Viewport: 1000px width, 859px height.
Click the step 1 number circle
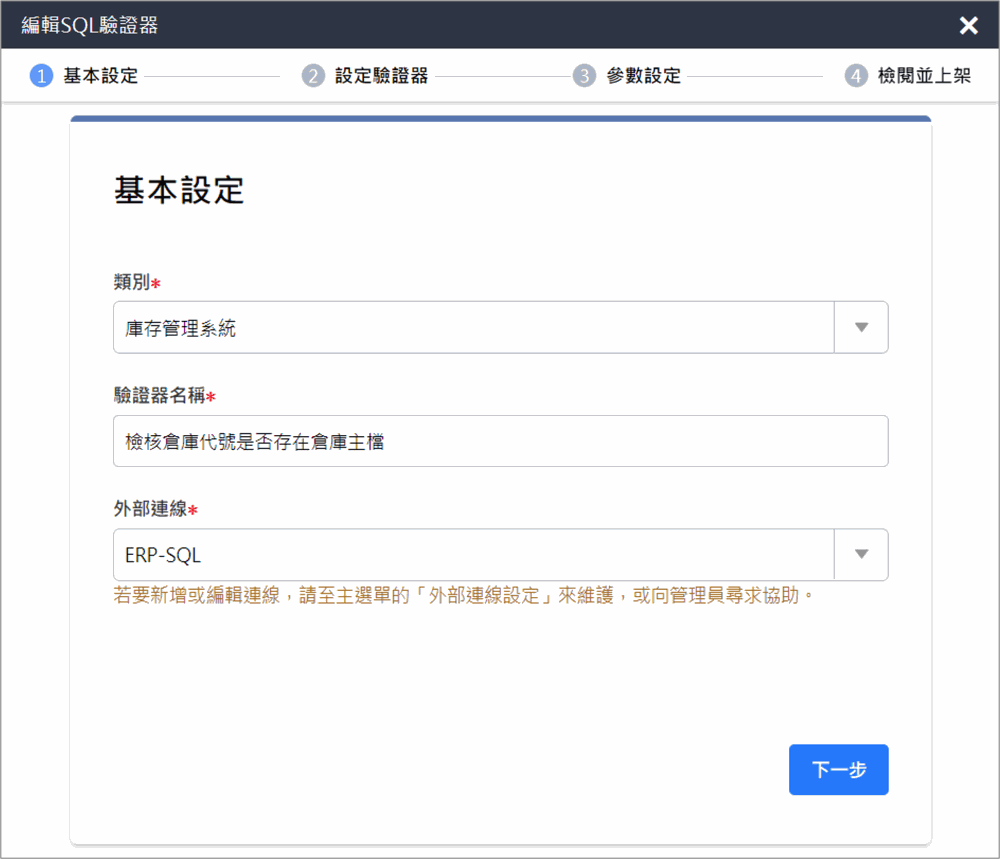(41, 76)
